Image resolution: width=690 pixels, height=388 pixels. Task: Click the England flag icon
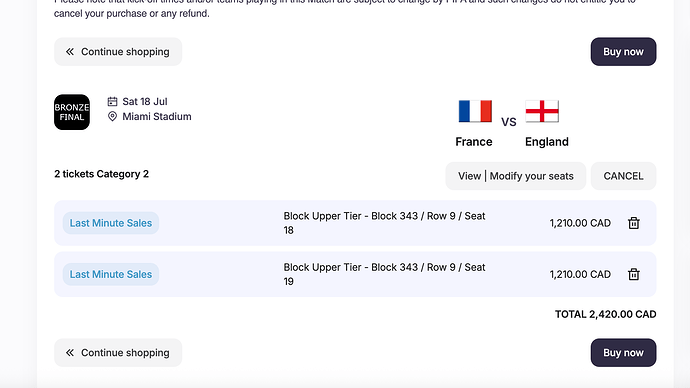542,111
